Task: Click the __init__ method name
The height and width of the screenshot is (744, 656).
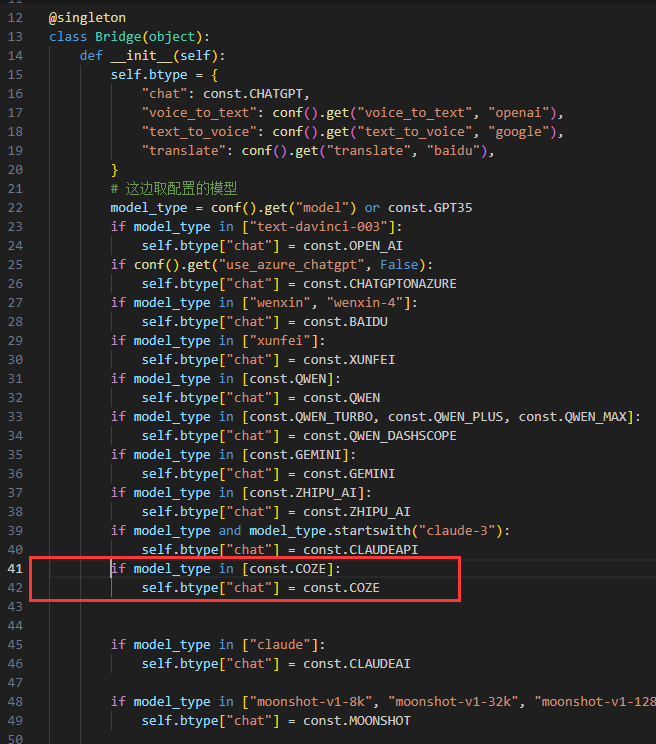Action: [x=141, y=56]
